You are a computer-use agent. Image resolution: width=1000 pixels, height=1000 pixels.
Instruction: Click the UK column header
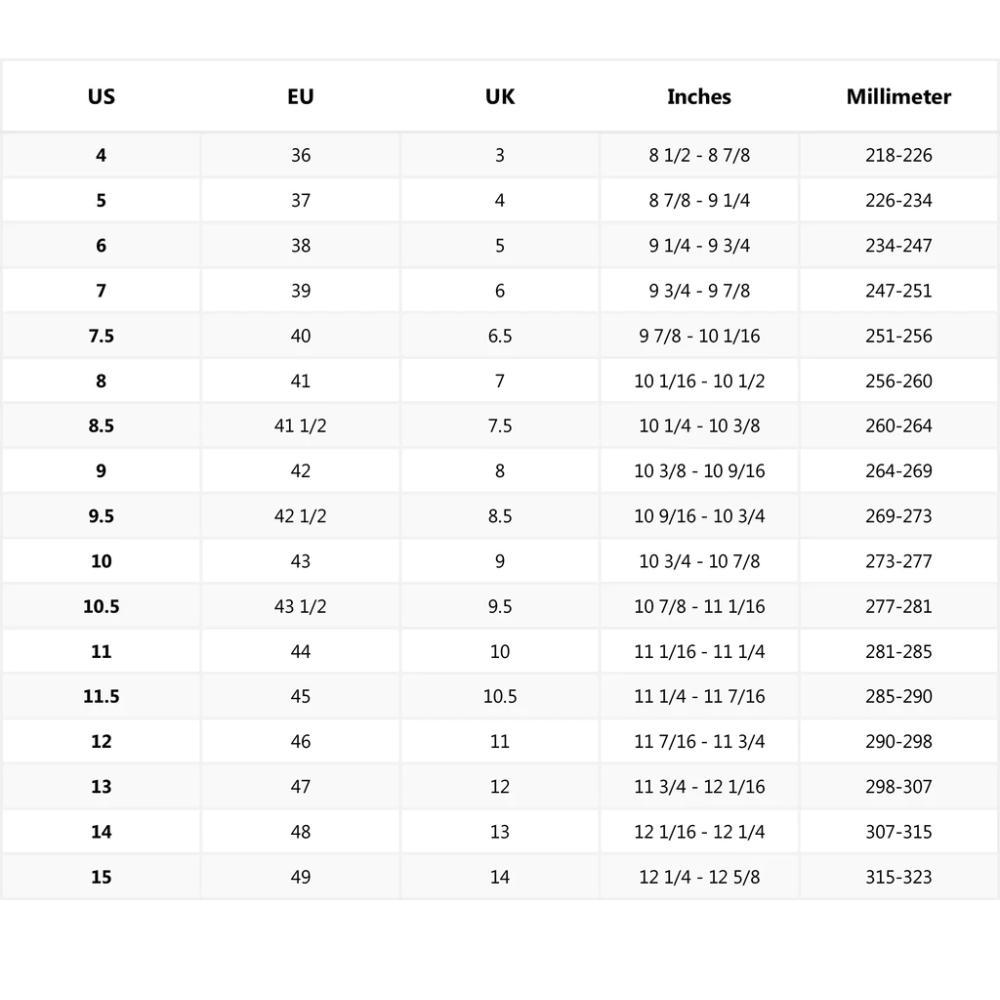tap(500, 97)
